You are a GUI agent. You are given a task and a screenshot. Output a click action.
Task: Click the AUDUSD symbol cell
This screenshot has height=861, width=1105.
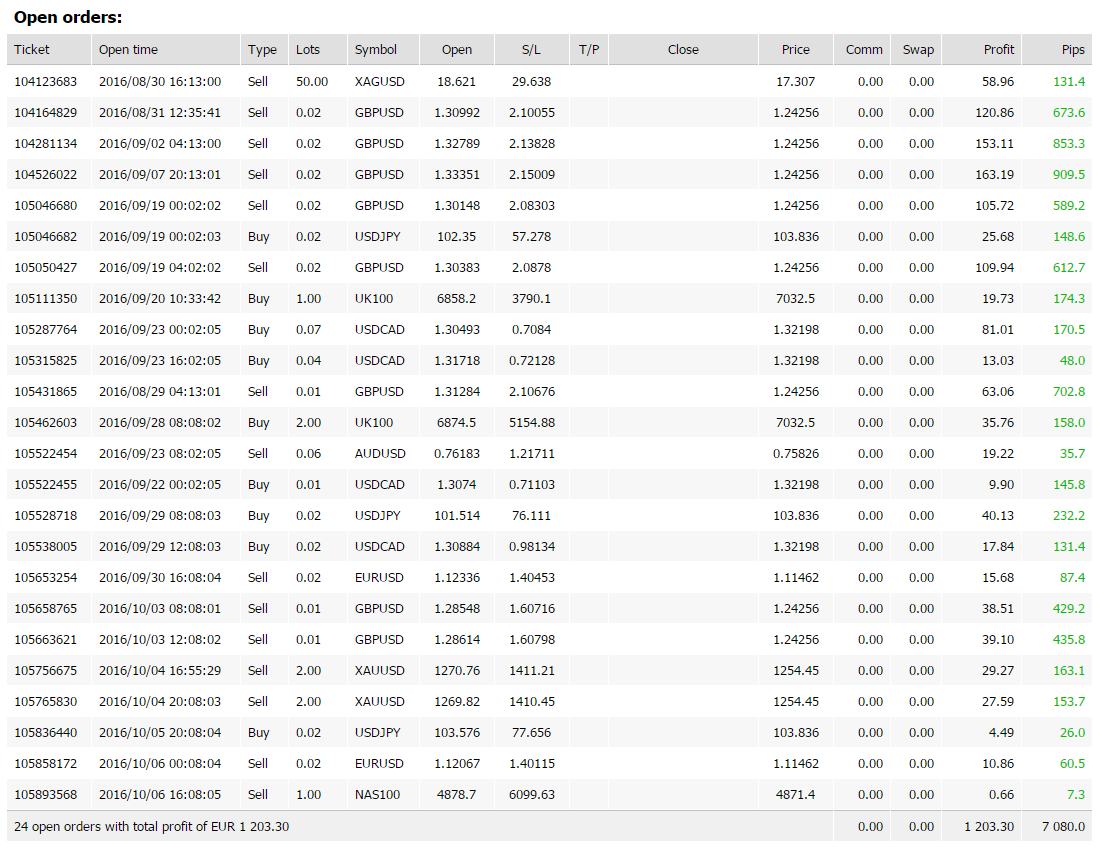[379, 454]
